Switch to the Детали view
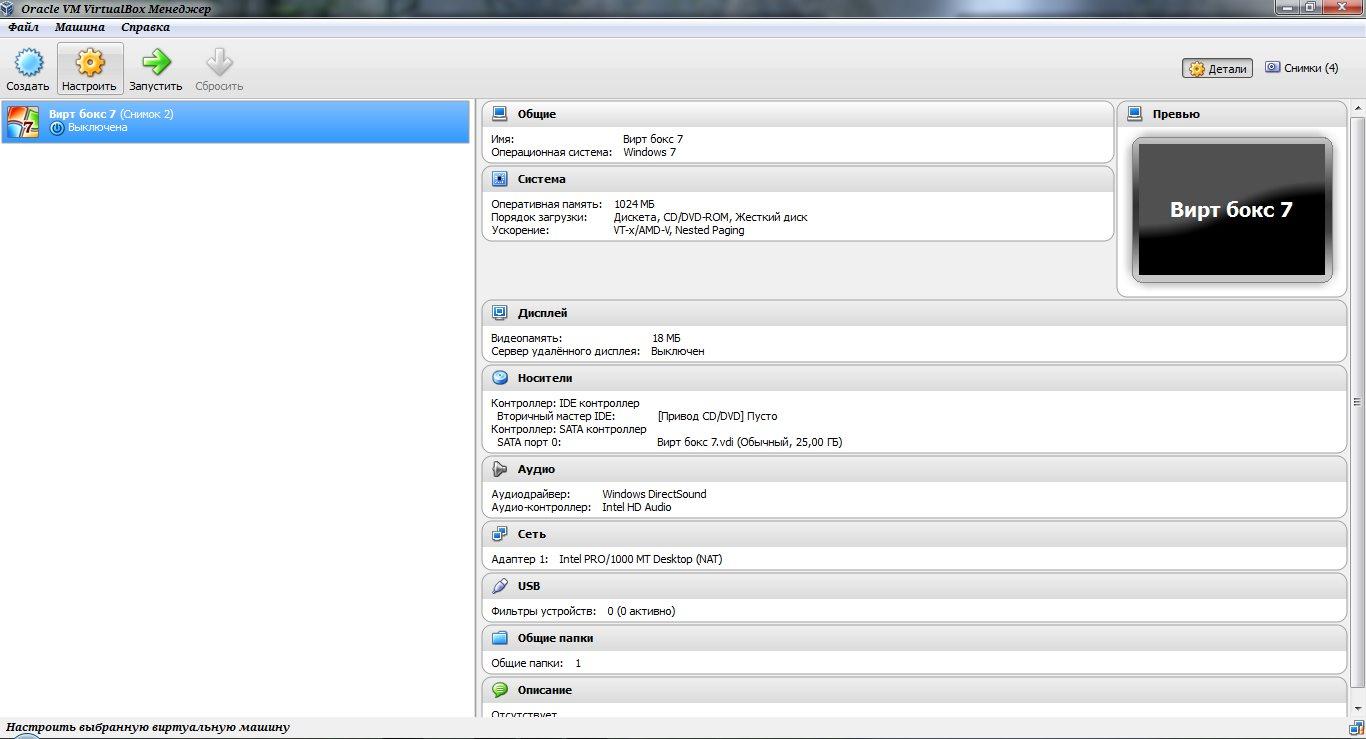The height and width of the screenshot is (739, 1366). [x=1217, y=68]
